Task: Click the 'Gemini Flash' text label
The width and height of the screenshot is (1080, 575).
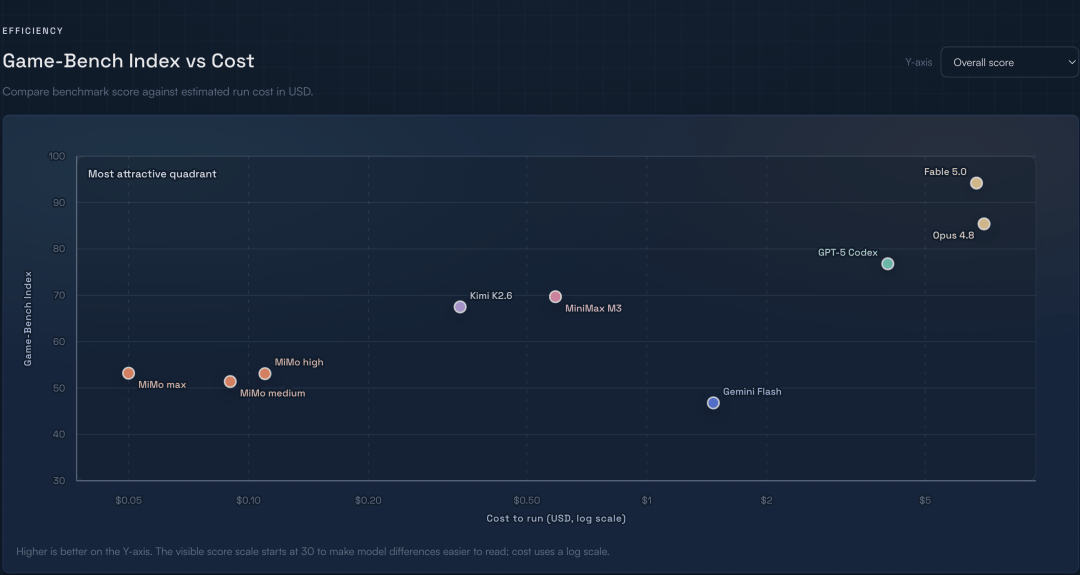Action: coord(752,392)
